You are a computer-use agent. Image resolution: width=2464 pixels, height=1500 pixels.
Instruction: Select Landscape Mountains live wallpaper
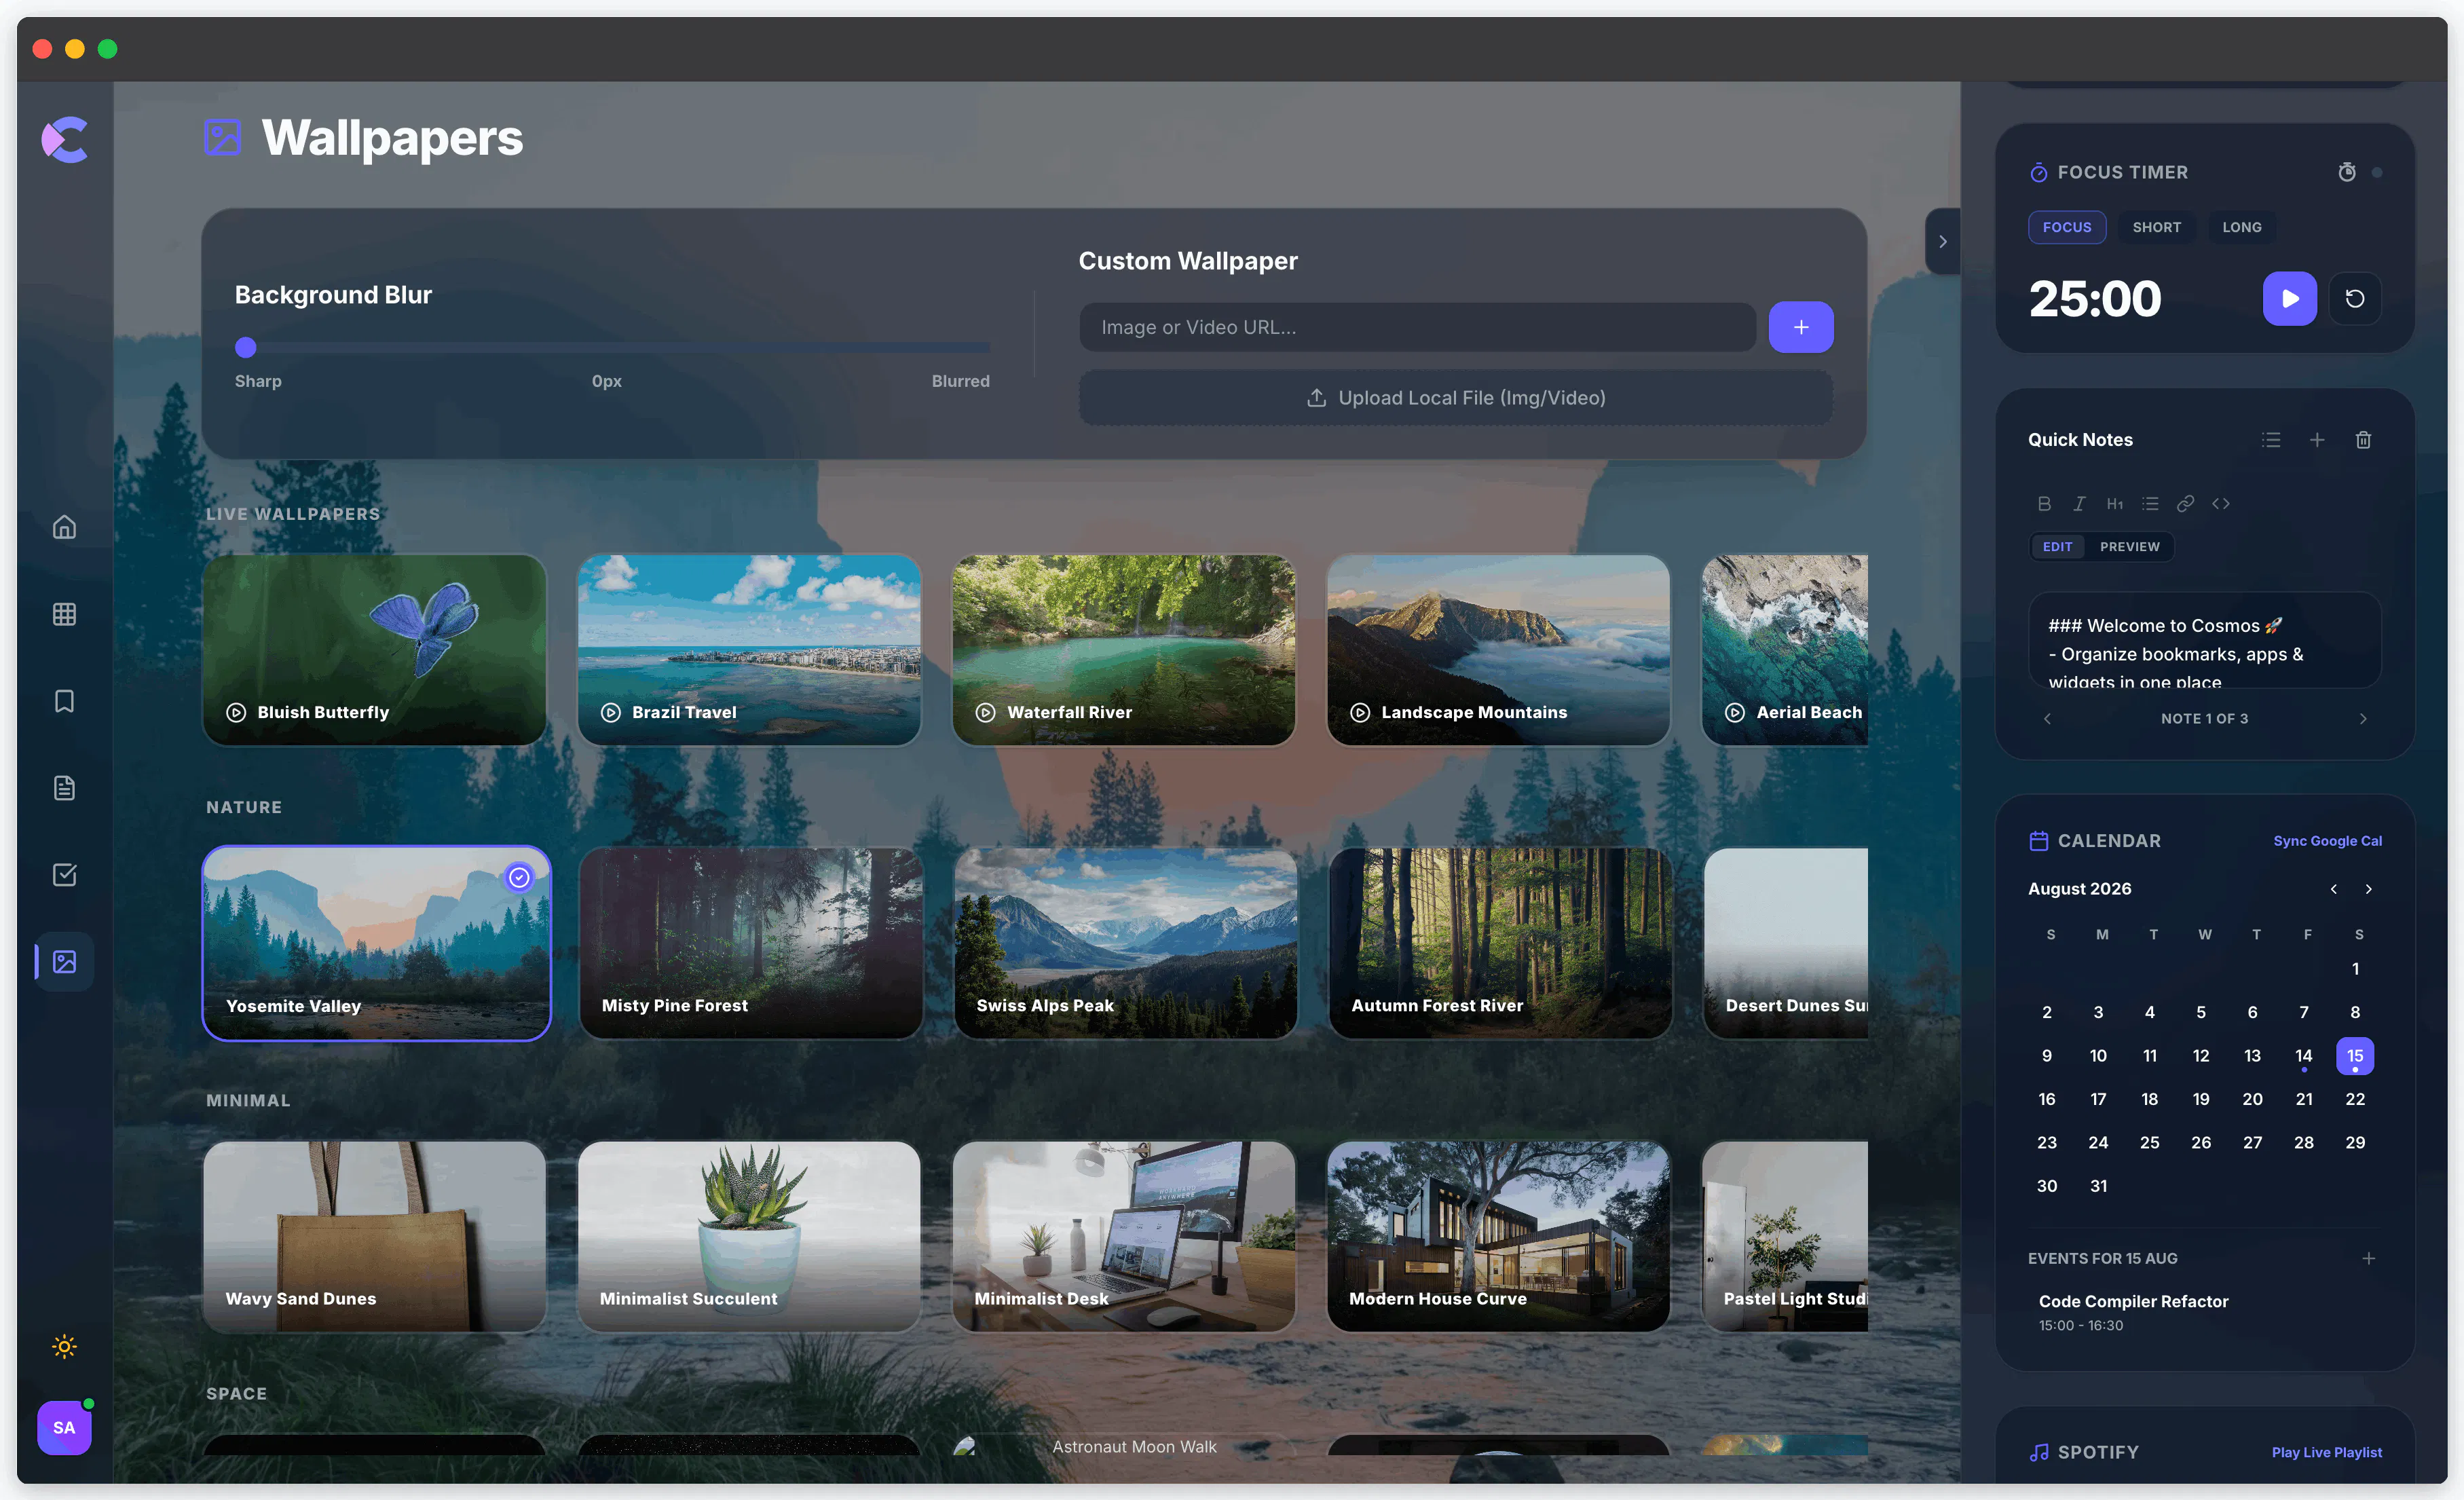click(x=1498, y=650)
